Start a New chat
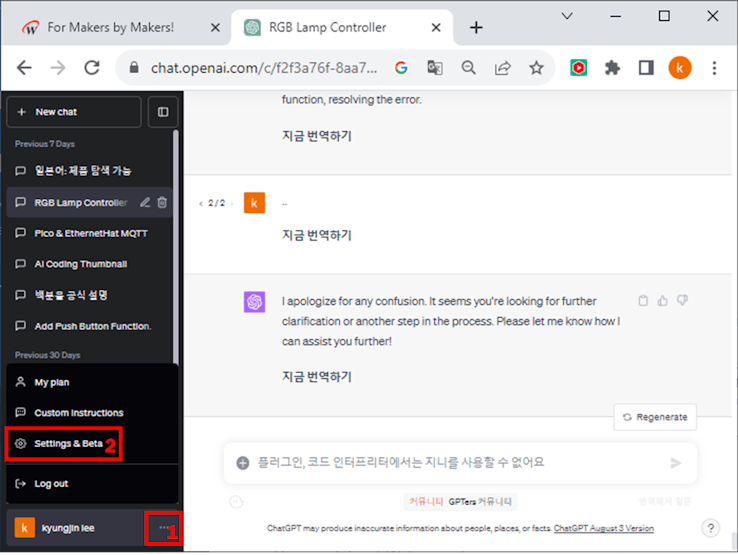 pos(74,112)
